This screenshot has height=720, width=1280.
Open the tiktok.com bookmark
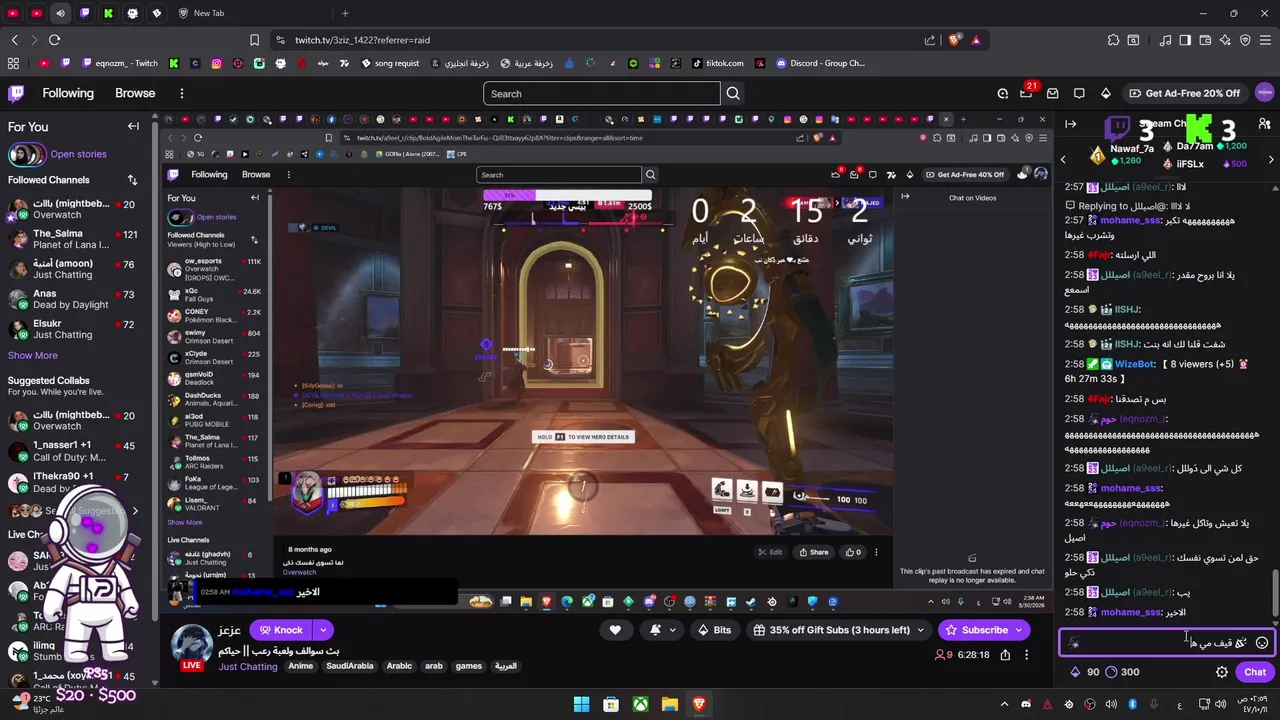pos(716,63)
